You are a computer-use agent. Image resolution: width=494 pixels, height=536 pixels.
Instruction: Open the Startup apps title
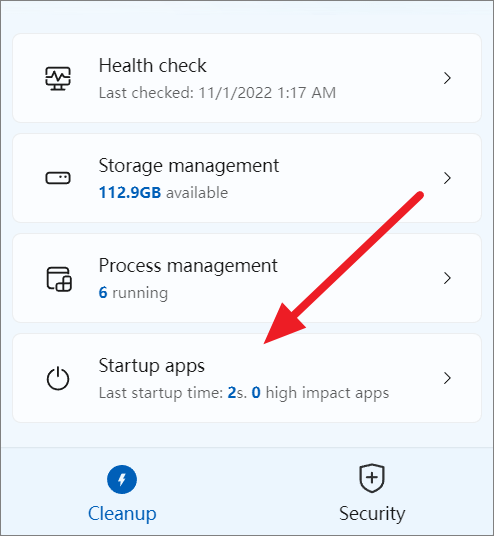pyautogui.click(x=152, y=366)
